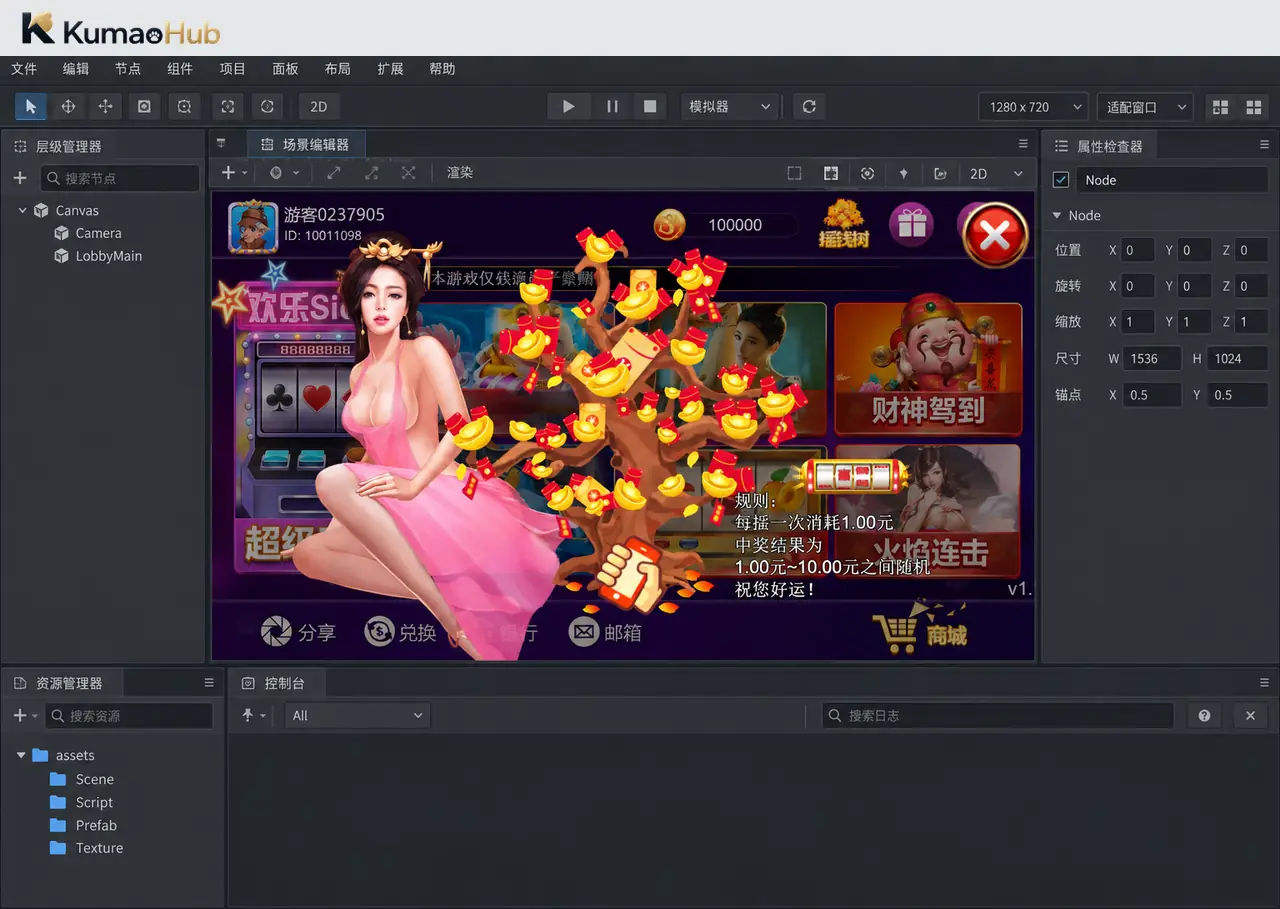
Task: Click the console help question icon
Action: coord(1204,715)
